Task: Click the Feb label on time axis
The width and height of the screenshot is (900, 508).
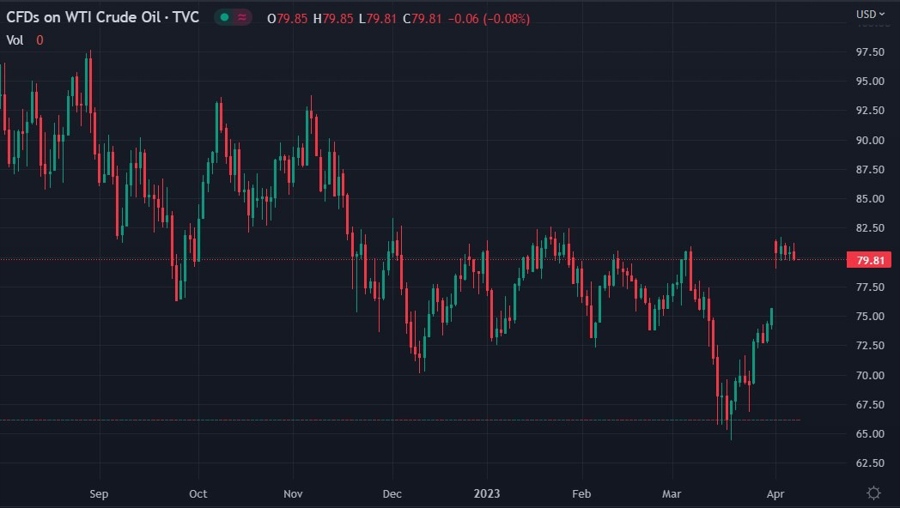Action: (x=581, y=494)
